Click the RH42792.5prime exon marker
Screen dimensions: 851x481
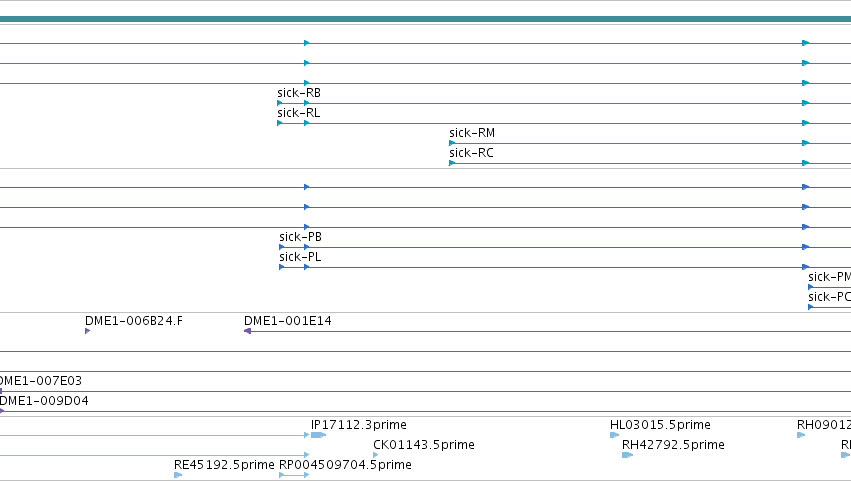tap(627, 455)
